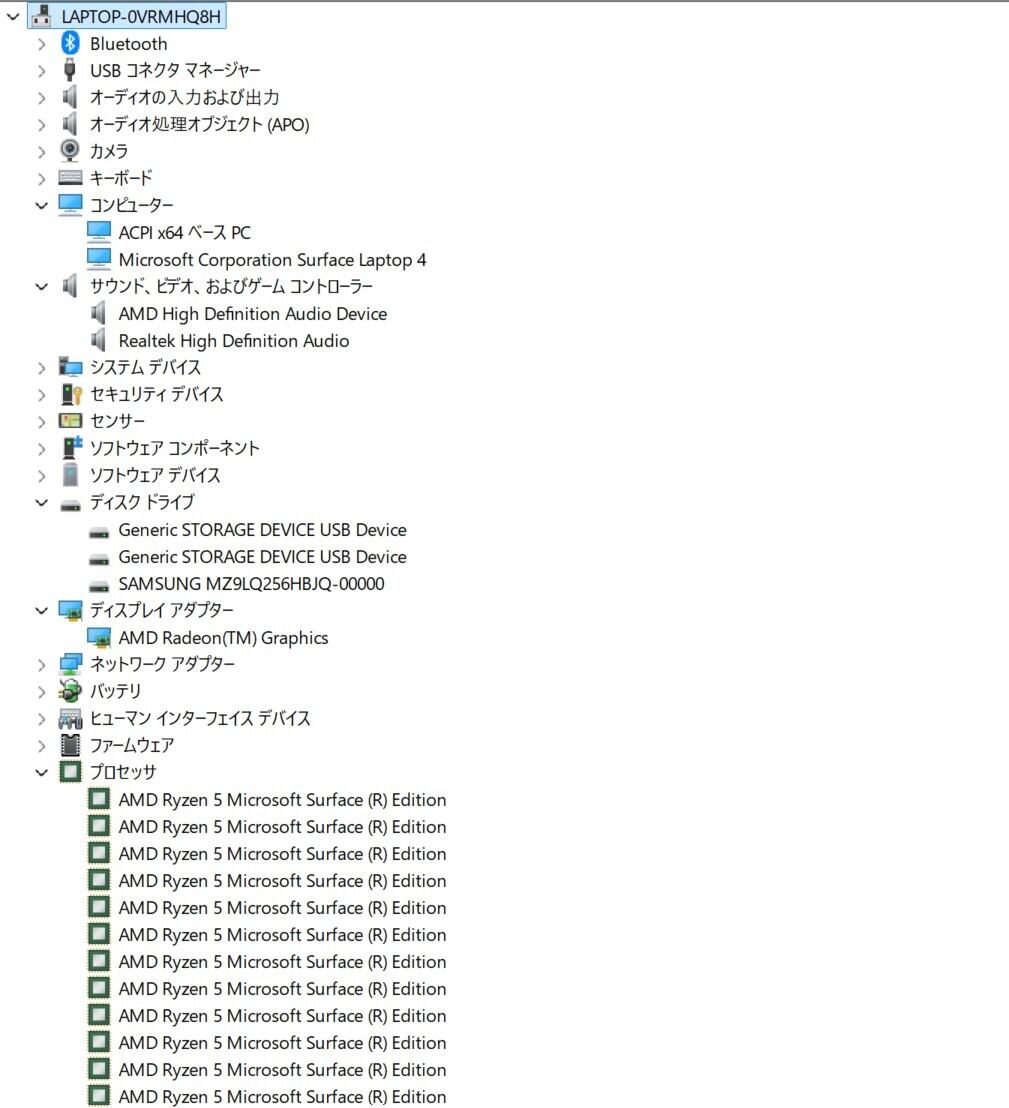Click the webcam icon beside カメラ
This screenshot has height=1108, width=1009.
click(70, 151)
